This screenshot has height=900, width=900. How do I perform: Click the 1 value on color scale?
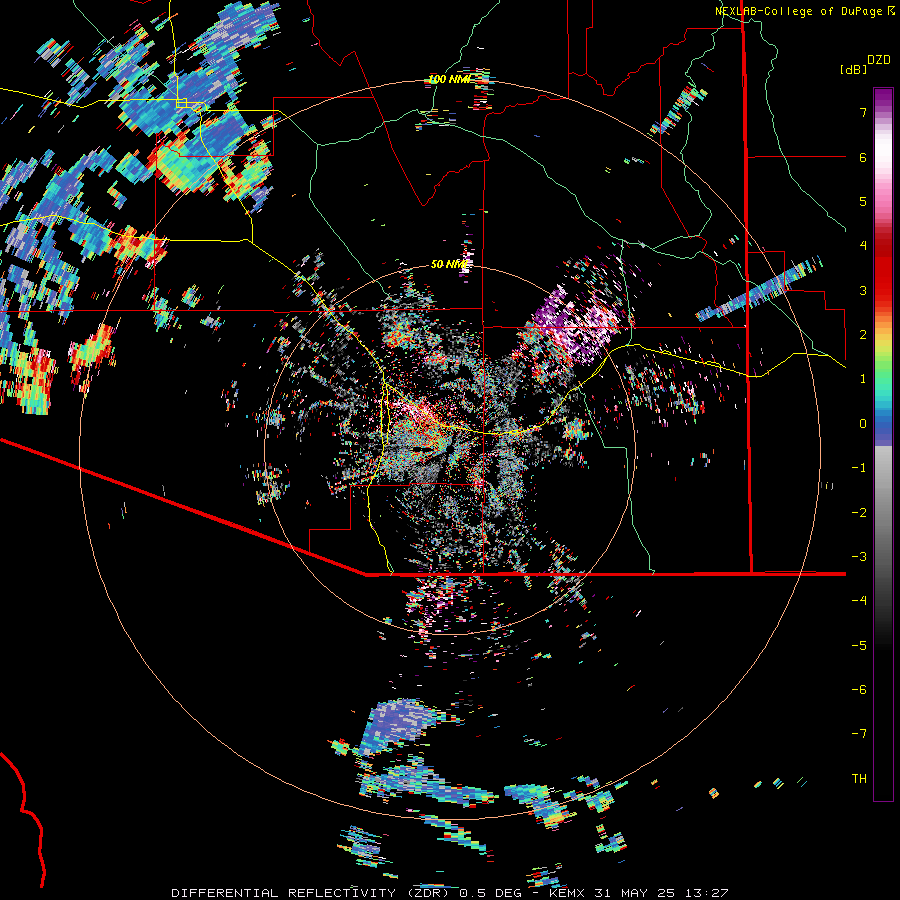pos(863,379)
